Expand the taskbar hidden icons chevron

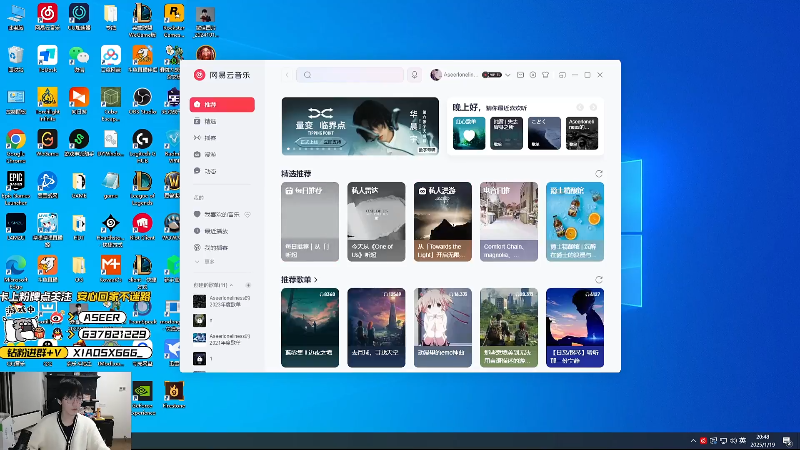pos(693,441)
